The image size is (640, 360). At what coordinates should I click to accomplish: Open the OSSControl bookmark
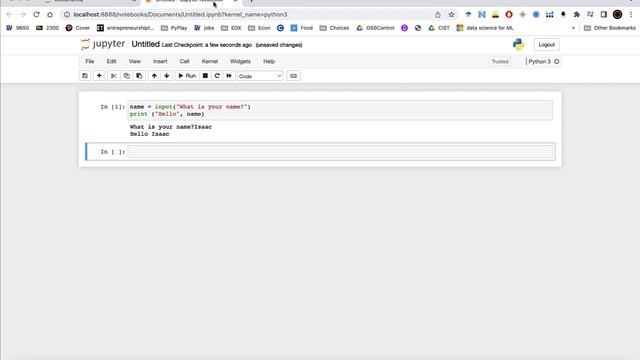[x=375, y=28]
